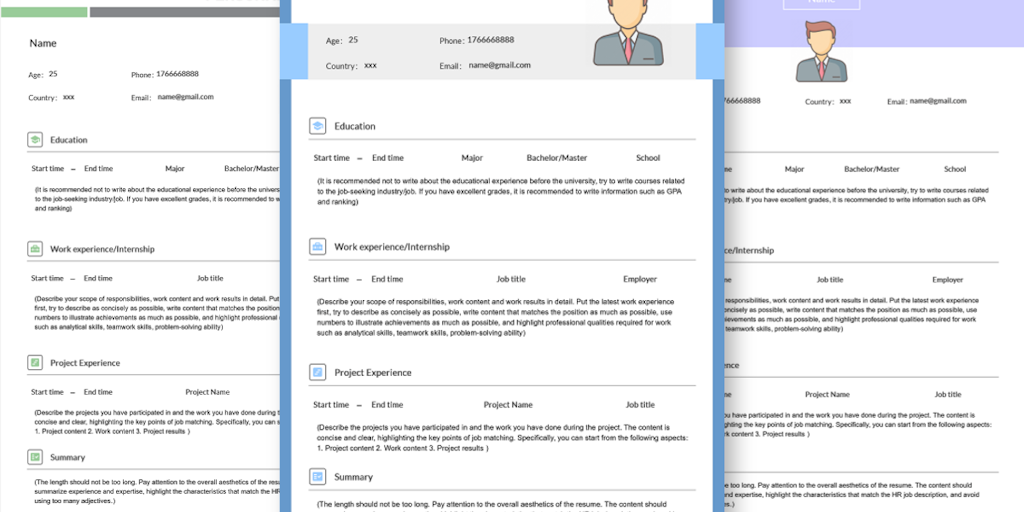Click the email name@gmail.com in the purple template
Viewport: 1024px width, 512px height.
coord(938,101)
